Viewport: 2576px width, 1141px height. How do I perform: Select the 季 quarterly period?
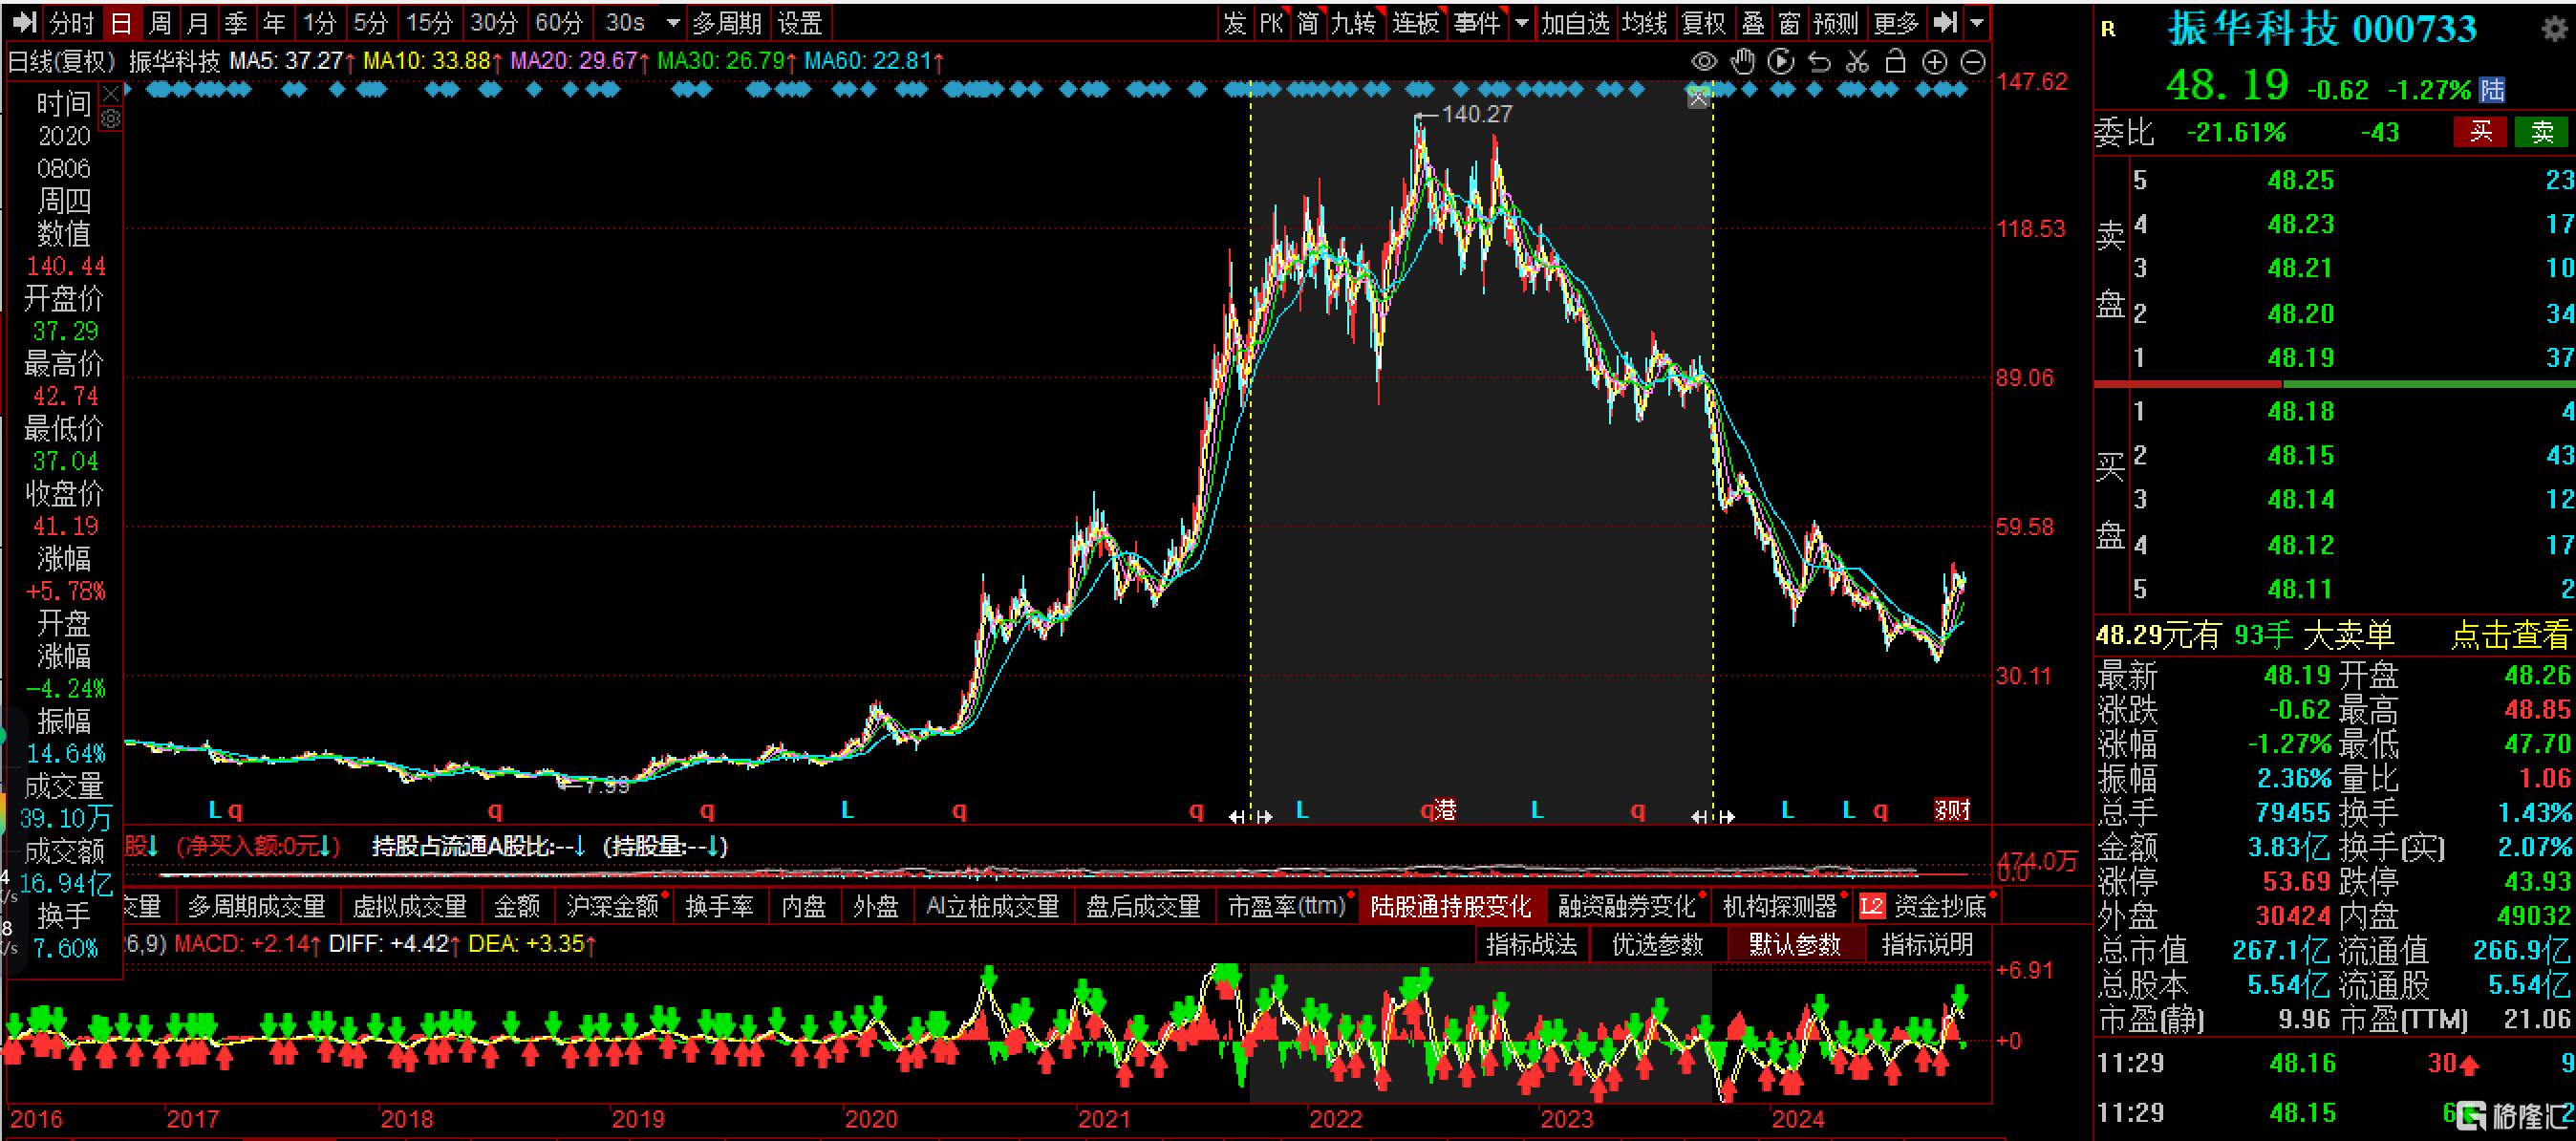(x=236, y=22)
